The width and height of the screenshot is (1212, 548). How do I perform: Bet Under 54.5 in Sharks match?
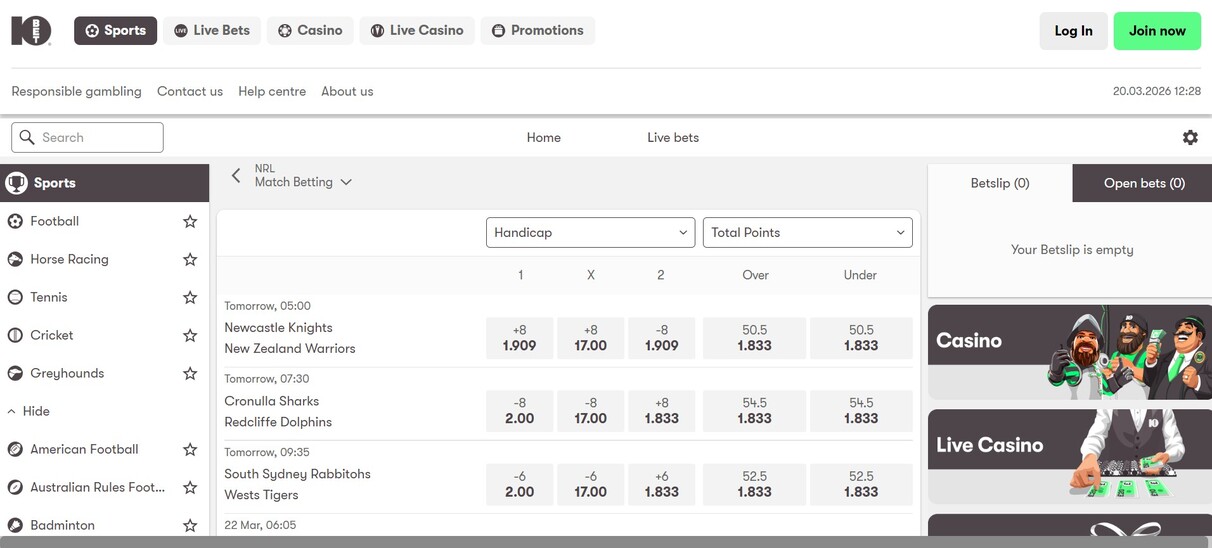[861, 411]
